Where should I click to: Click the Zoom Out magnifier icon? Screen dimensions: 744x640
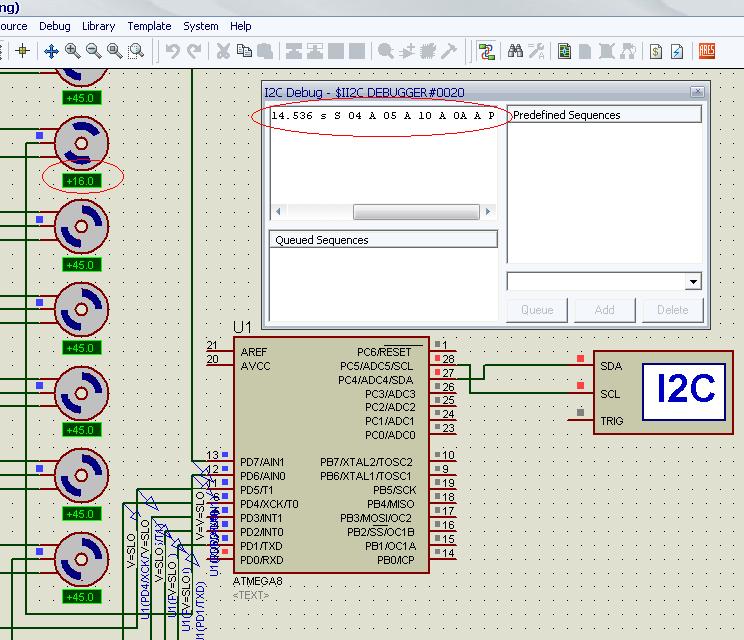pos(94,51)
